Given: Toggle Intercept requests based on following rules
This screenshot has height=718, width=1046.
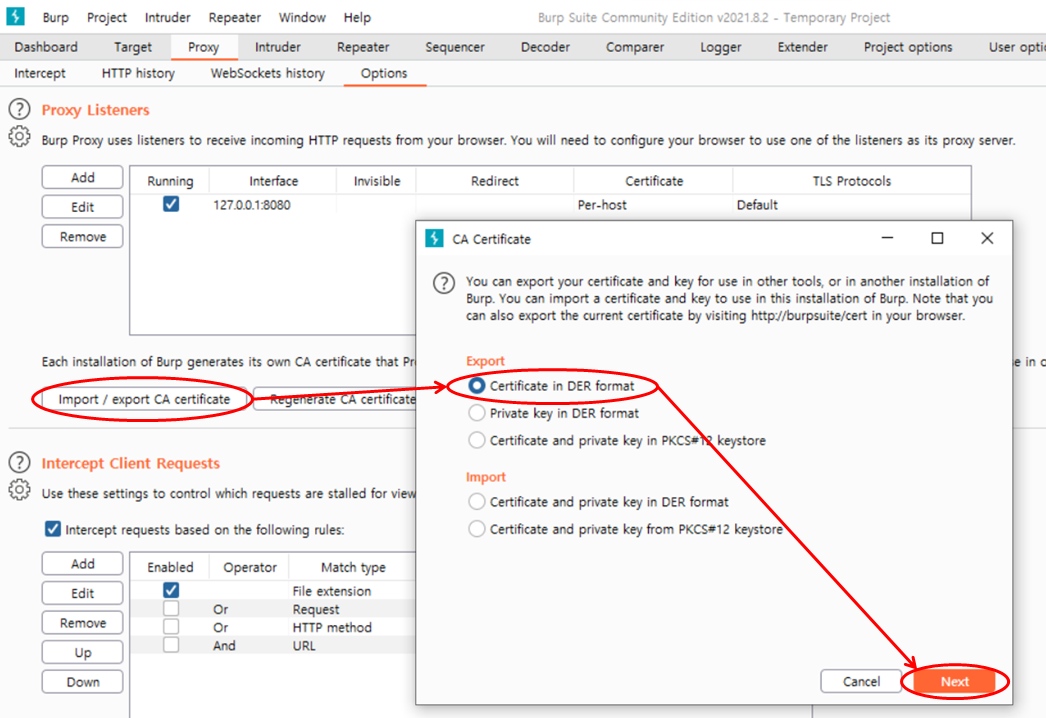Looking at the screenshot, I should pyautogui.click(x=53, y=529).
